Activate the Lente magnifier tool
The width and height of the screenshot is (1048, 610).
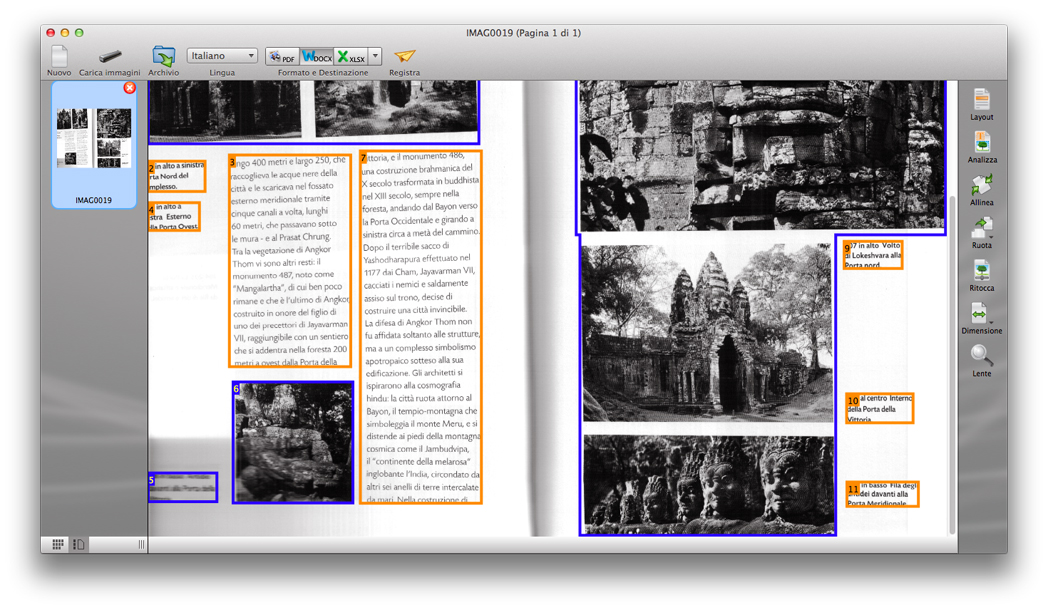click(x=981, y=356)
